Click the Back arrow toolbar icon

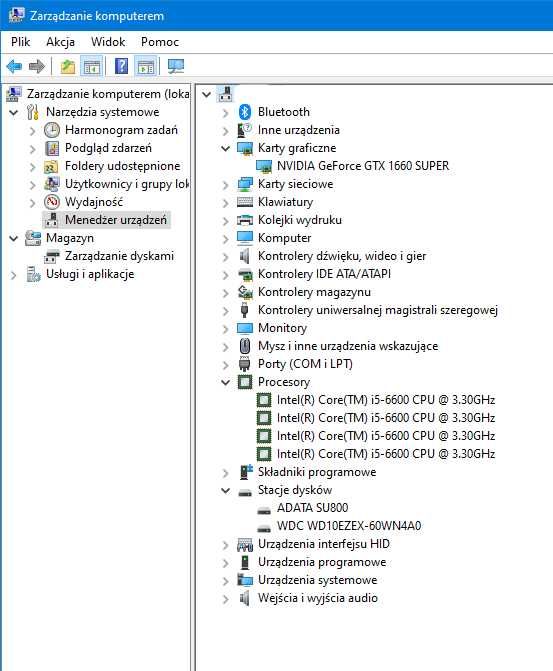14,66
